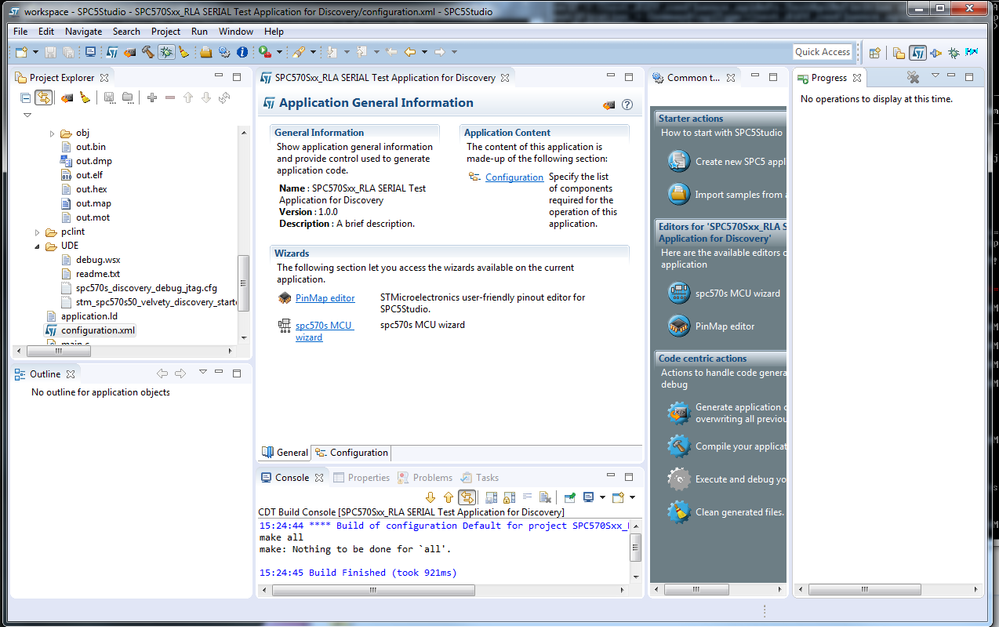Open the File menu
This screenshot has width=999, height=627.
coord(20,31)
